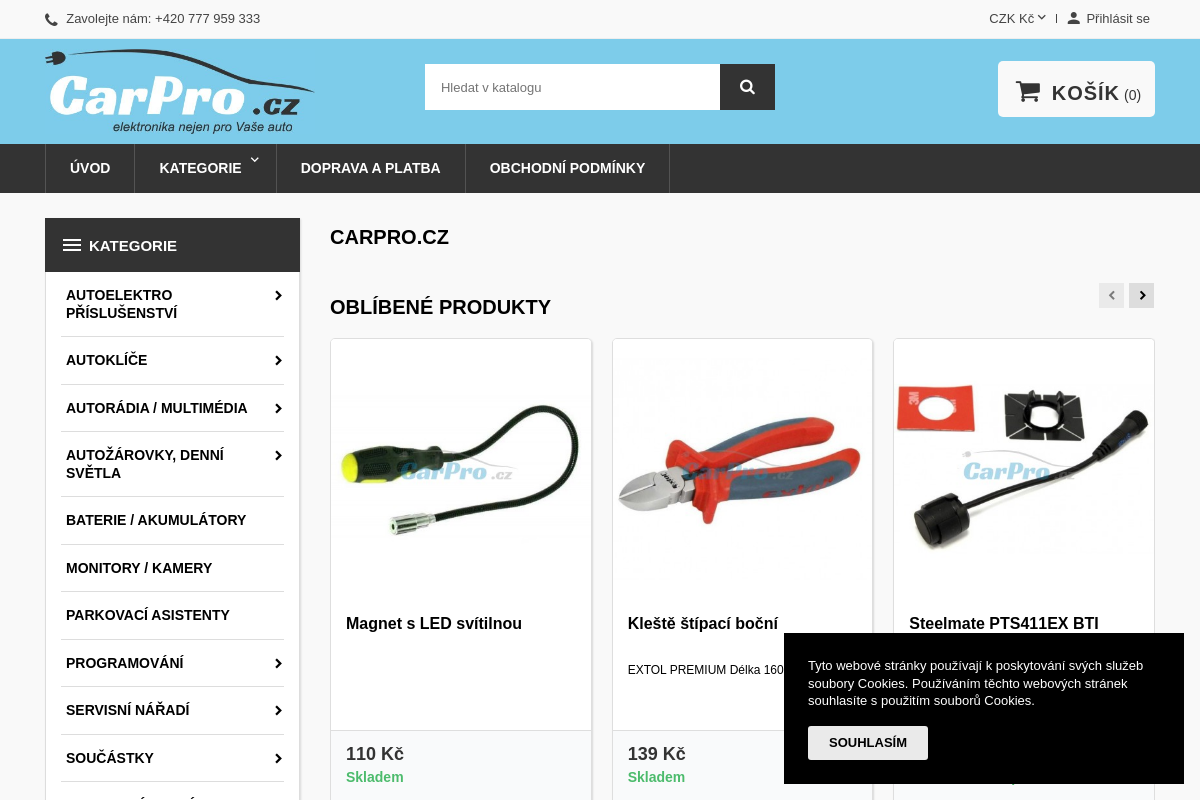The height and width of the screenshot is (800, 1200).
Task: Open the CZK Kč currency dropdown
Action: (1017, 18)
